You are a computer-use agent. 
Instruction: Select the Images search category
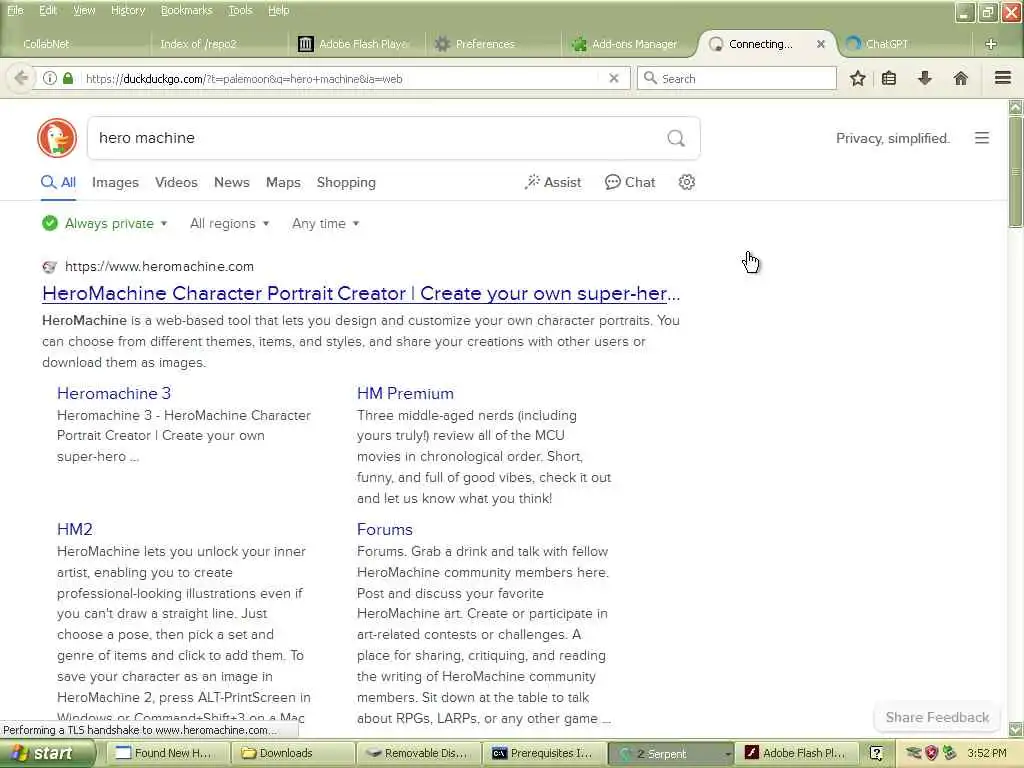coord(115,182)
